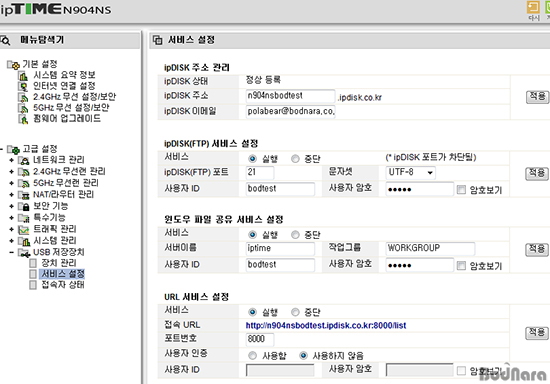Click the USB 저장장치 icon
The width and height of the screenshot is (550, 384).
24,253
